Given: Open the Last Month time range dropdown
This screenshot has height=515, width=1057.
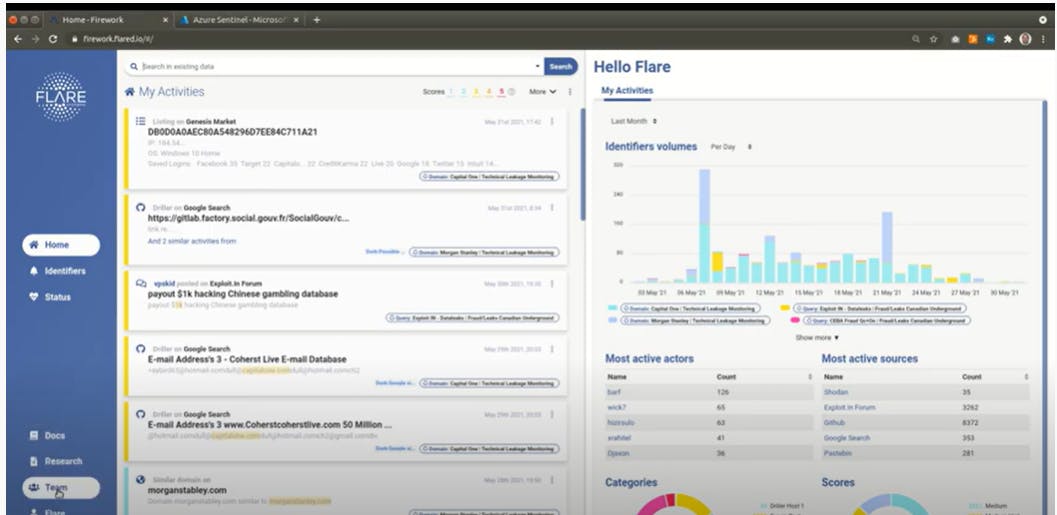Looking at the screenshot, I should pyautogui.click(x=634, y=121).
